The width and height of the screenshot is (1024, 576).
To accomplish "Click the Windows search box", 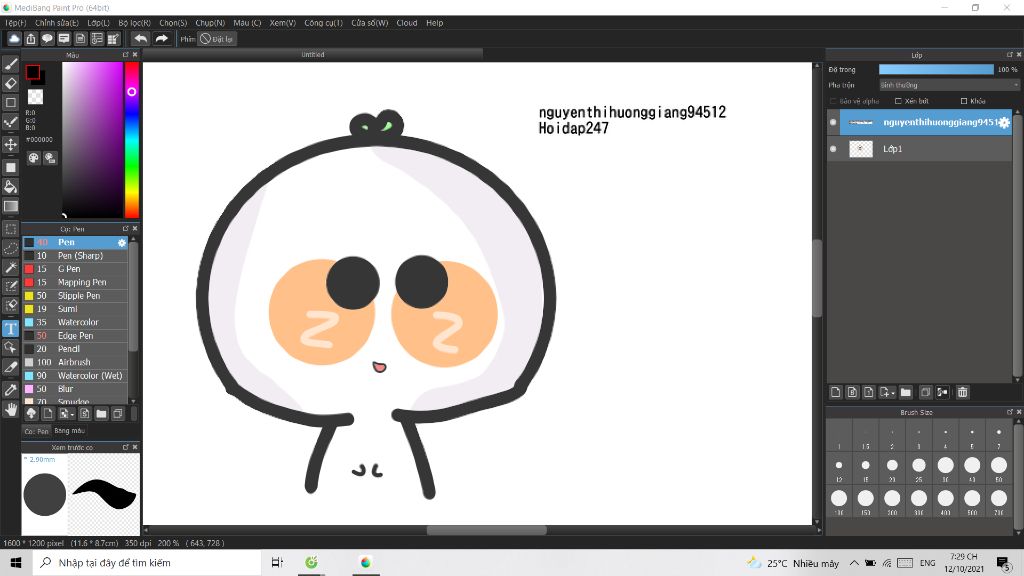I will (146, 562).
